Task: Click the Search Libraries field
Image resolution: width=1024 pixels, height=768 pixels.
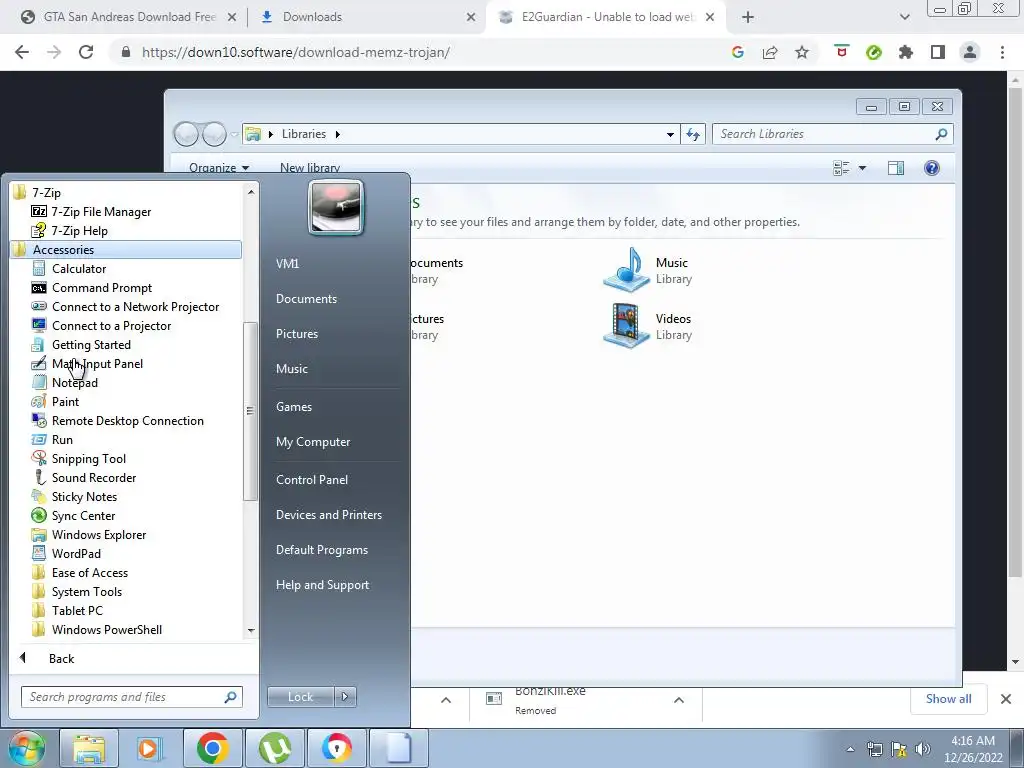Action: tap(833, 134)
